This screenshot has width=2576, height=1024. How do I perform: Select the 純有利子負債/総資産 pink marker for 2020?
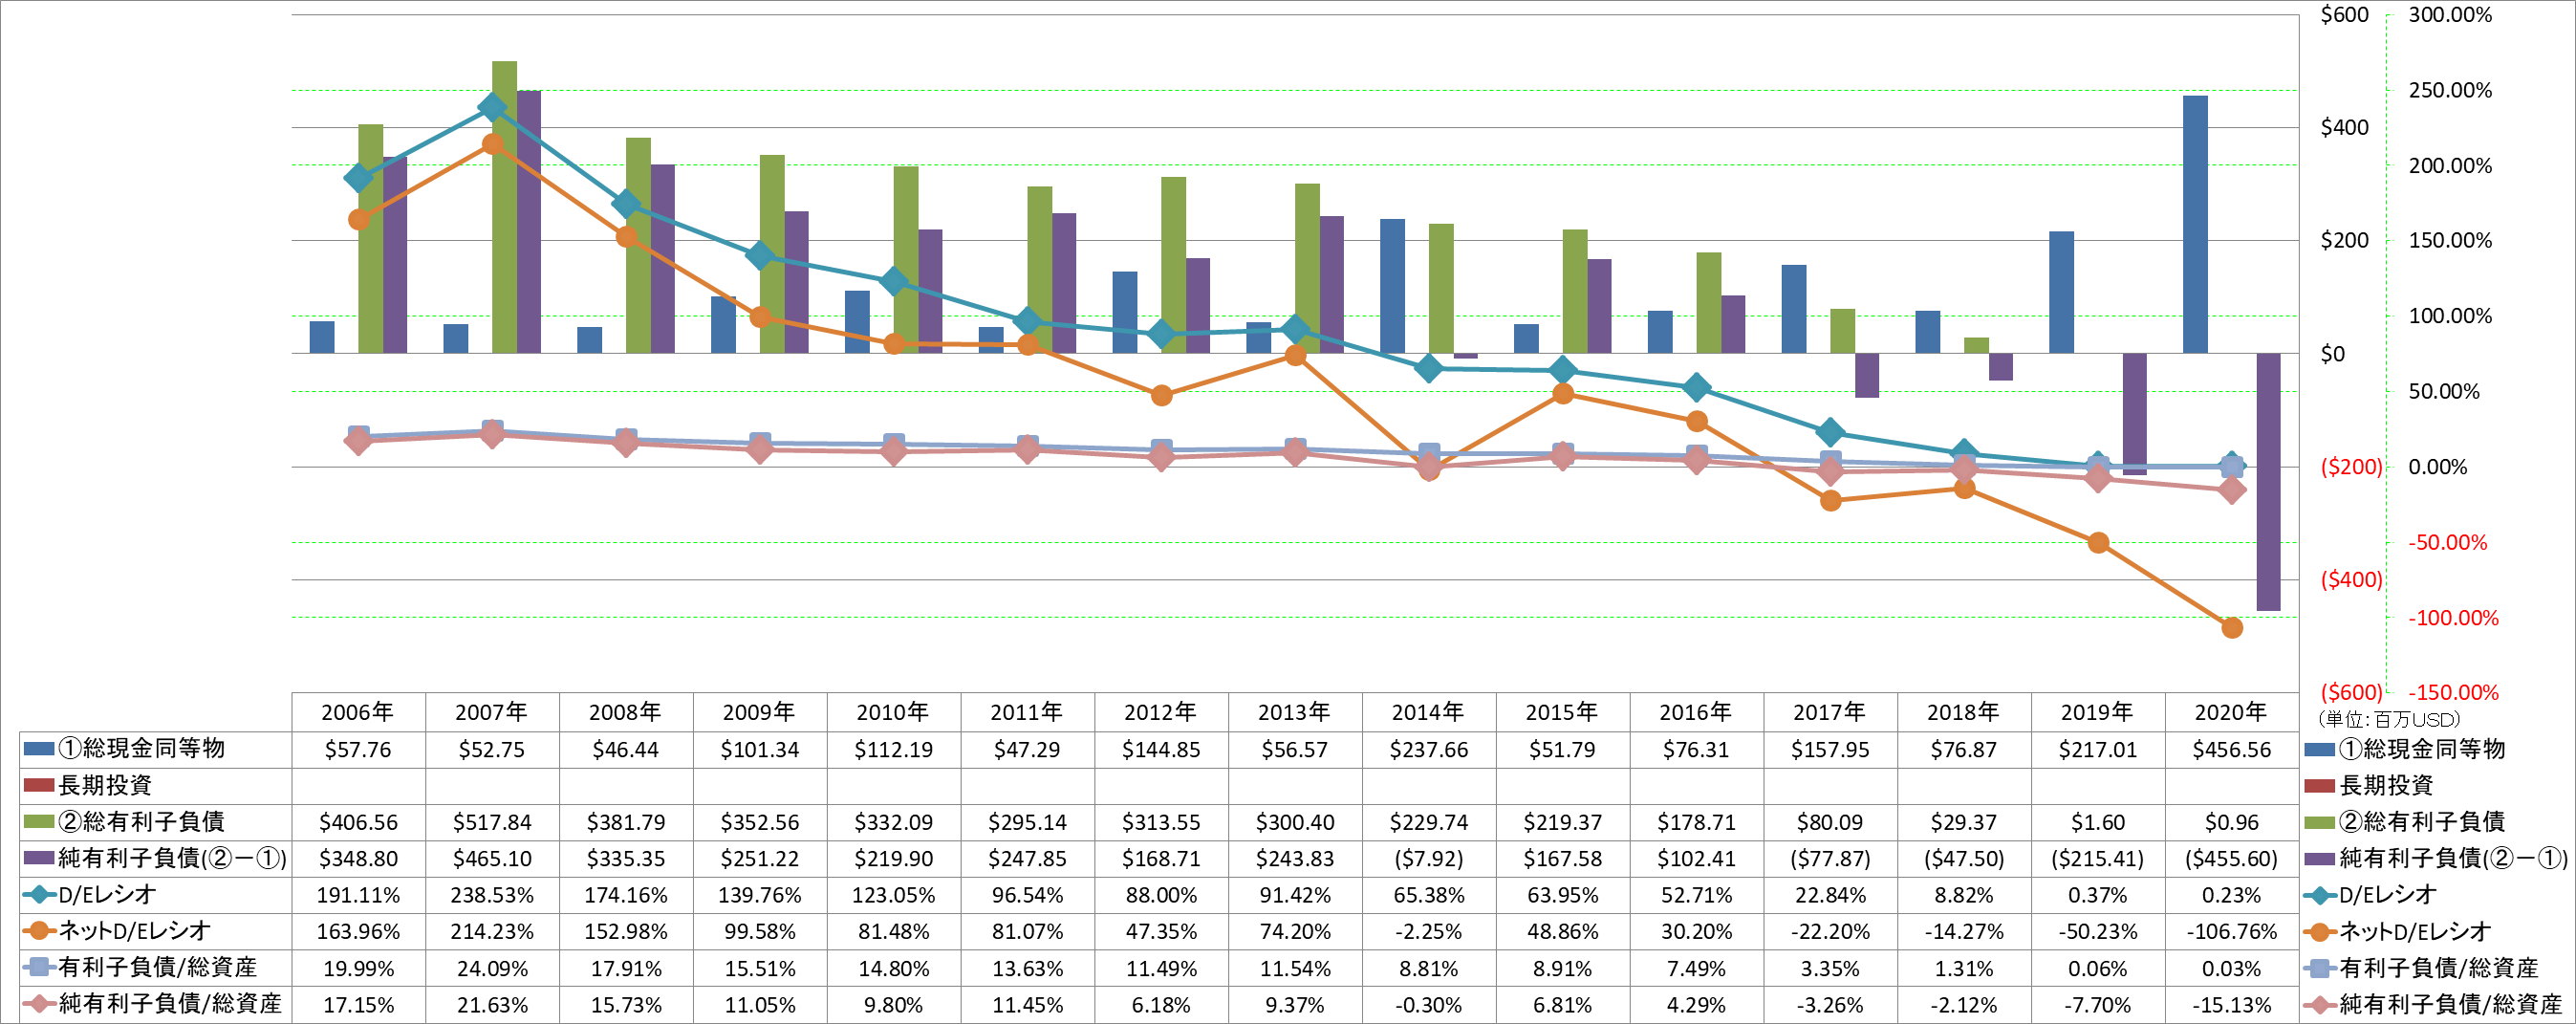(x=2231, y=490)
